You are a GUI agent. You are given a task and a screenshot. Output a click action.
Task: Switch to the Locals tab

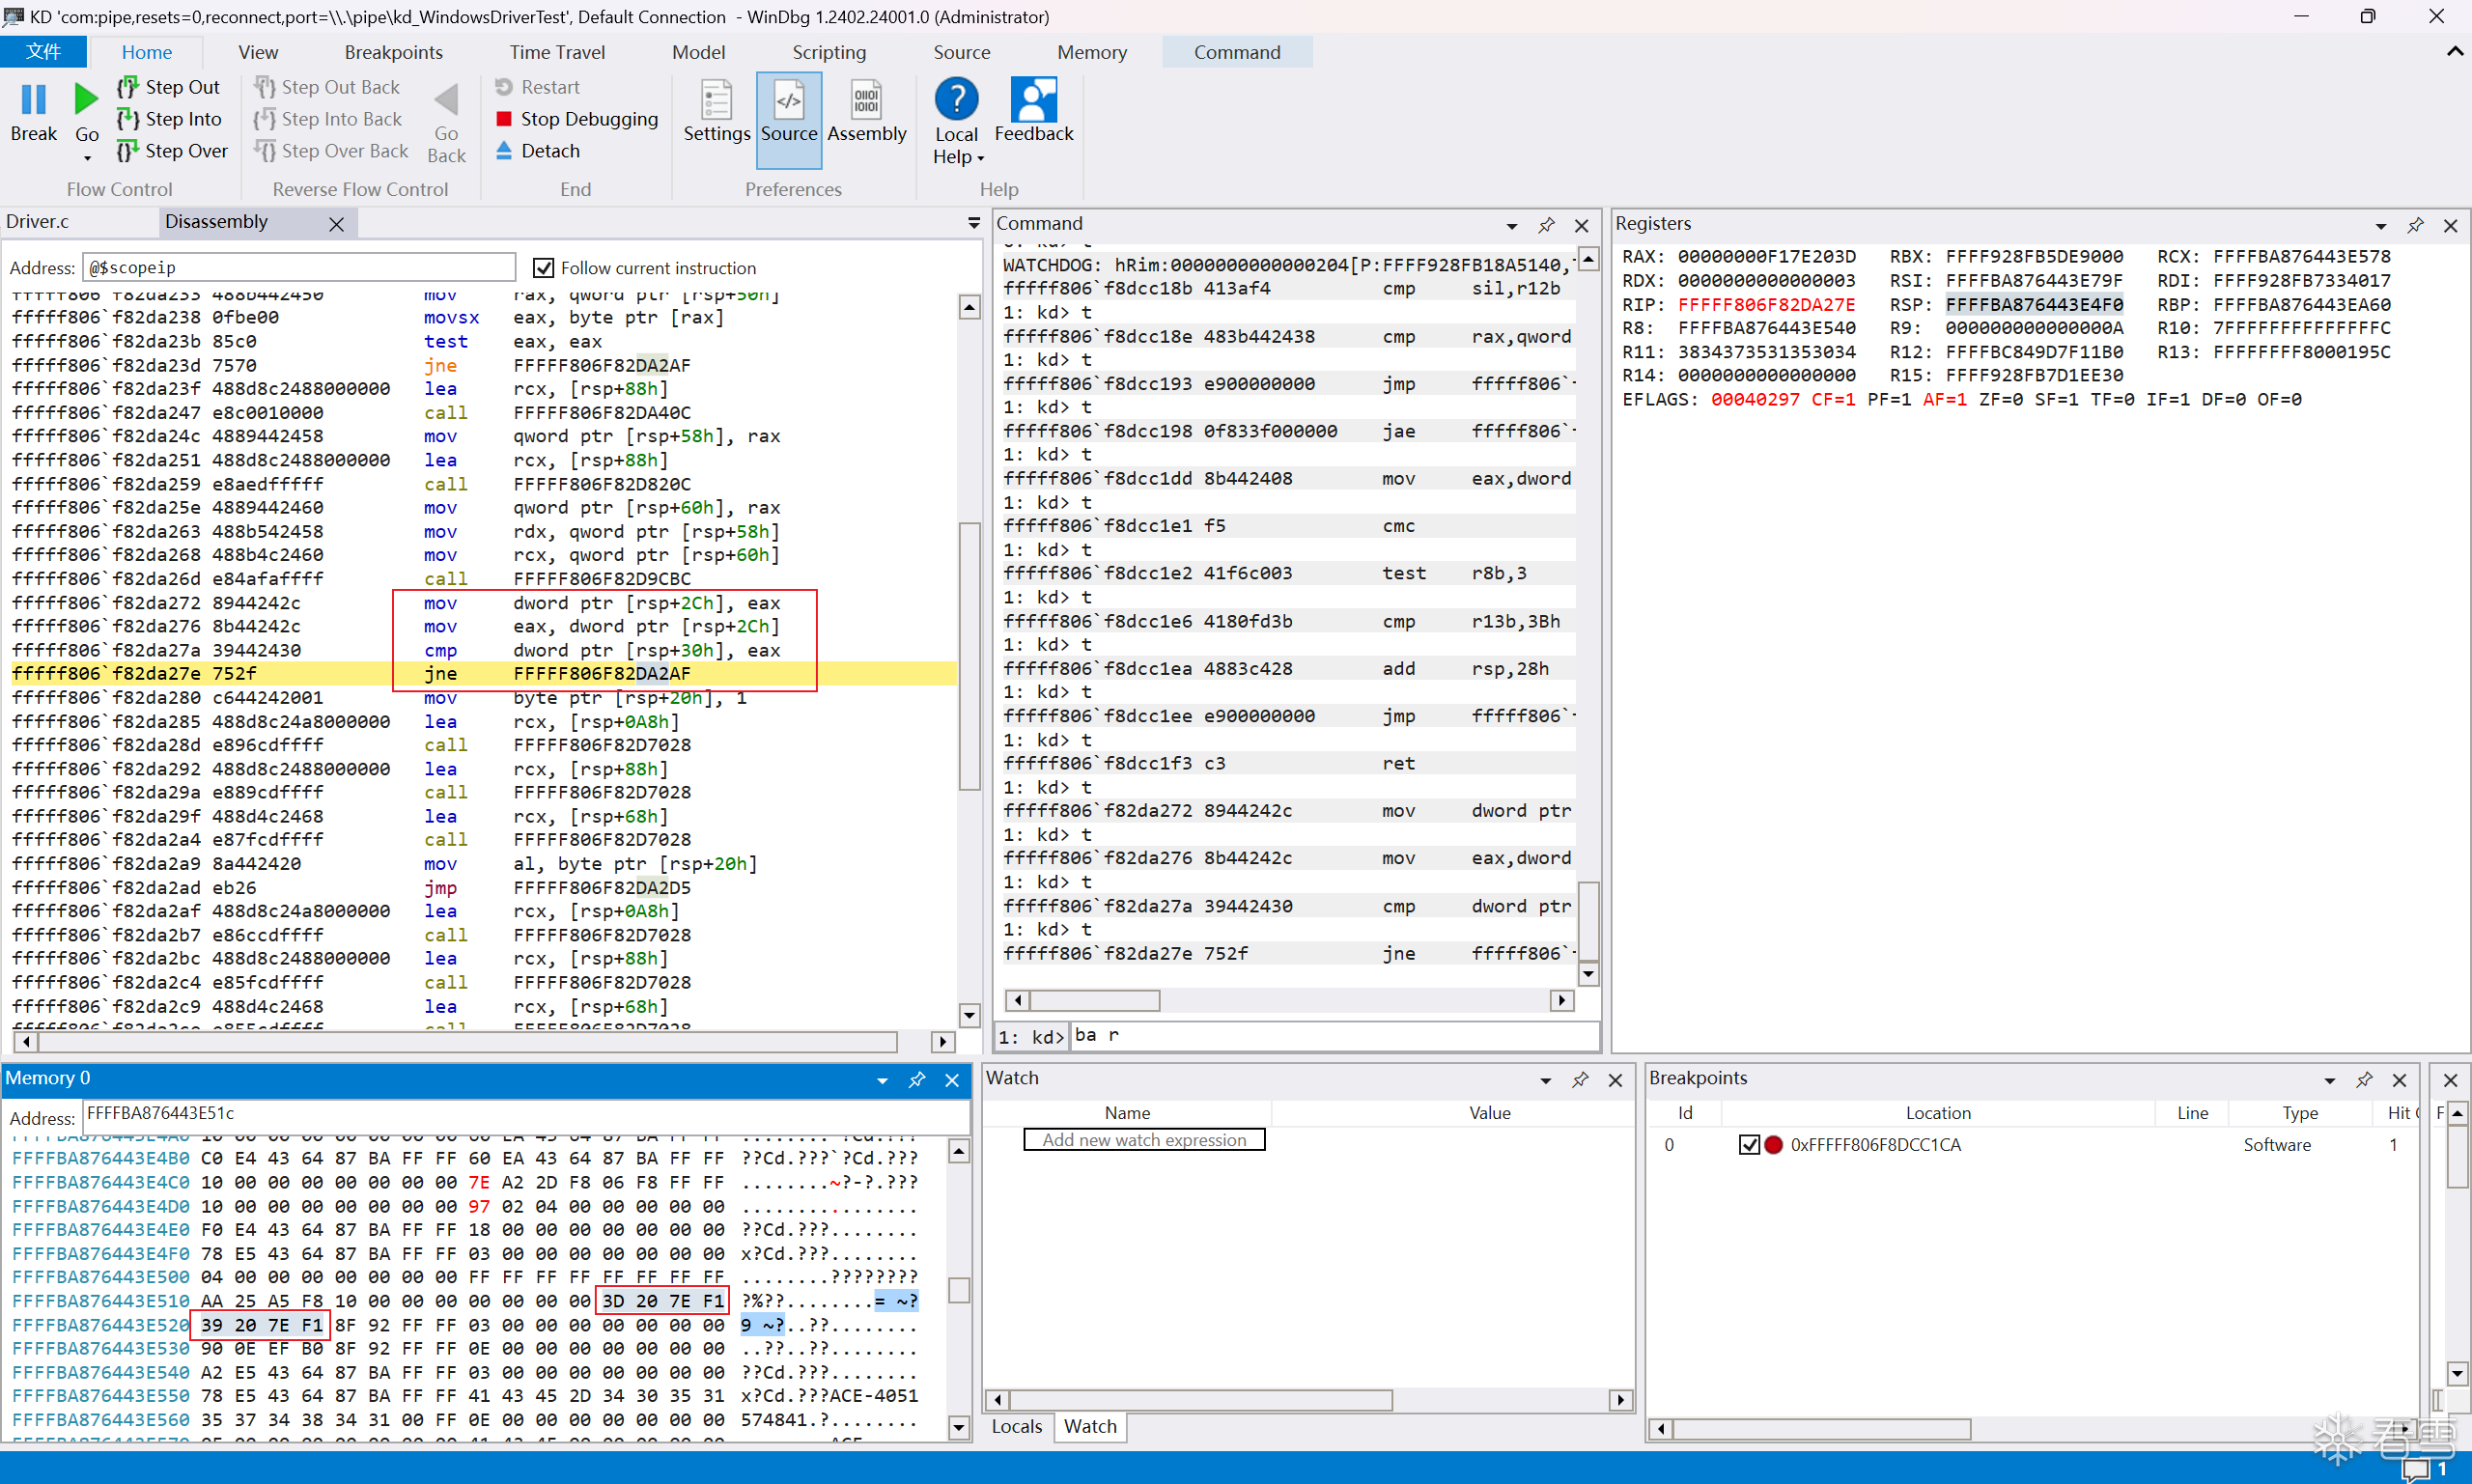coord(1016,1426)
